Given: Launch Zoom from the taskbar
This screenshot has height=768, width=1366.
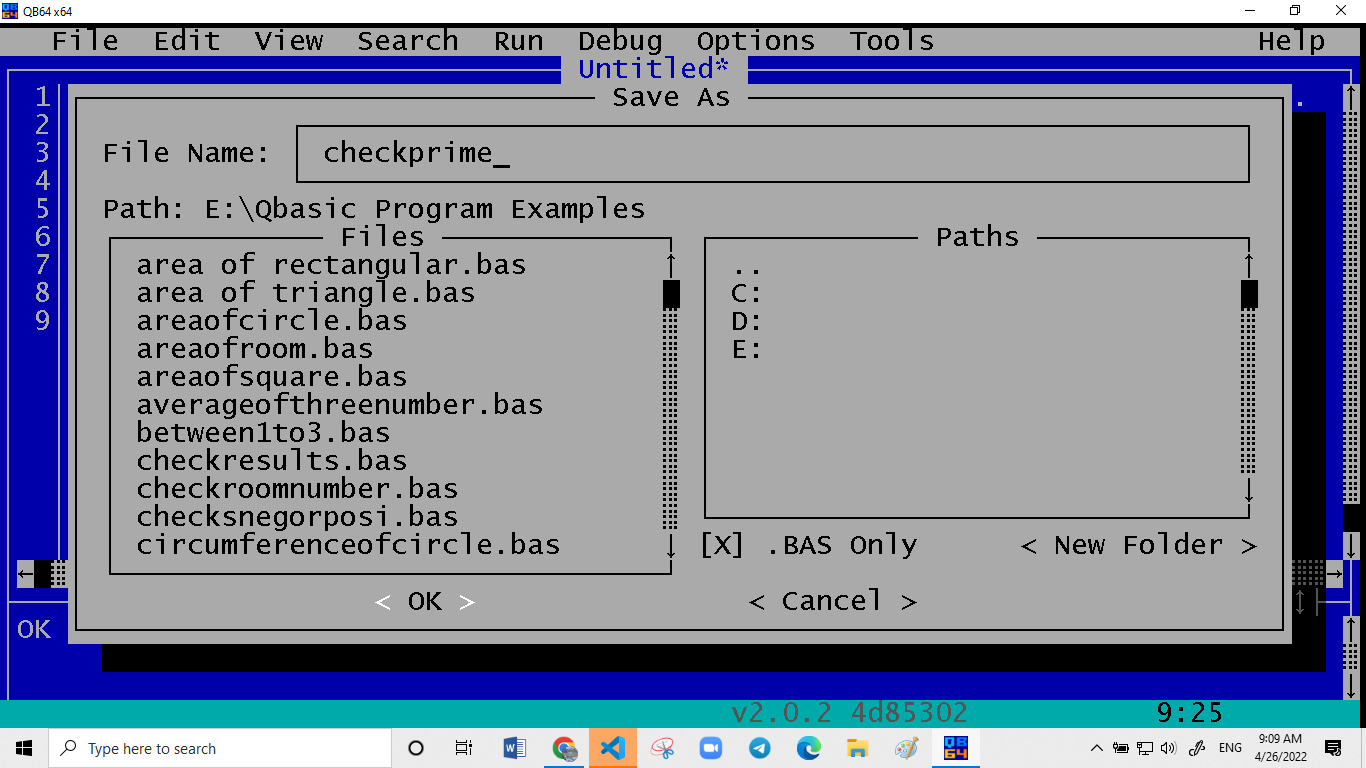Looking at the screenshot, I should point(710,747).
